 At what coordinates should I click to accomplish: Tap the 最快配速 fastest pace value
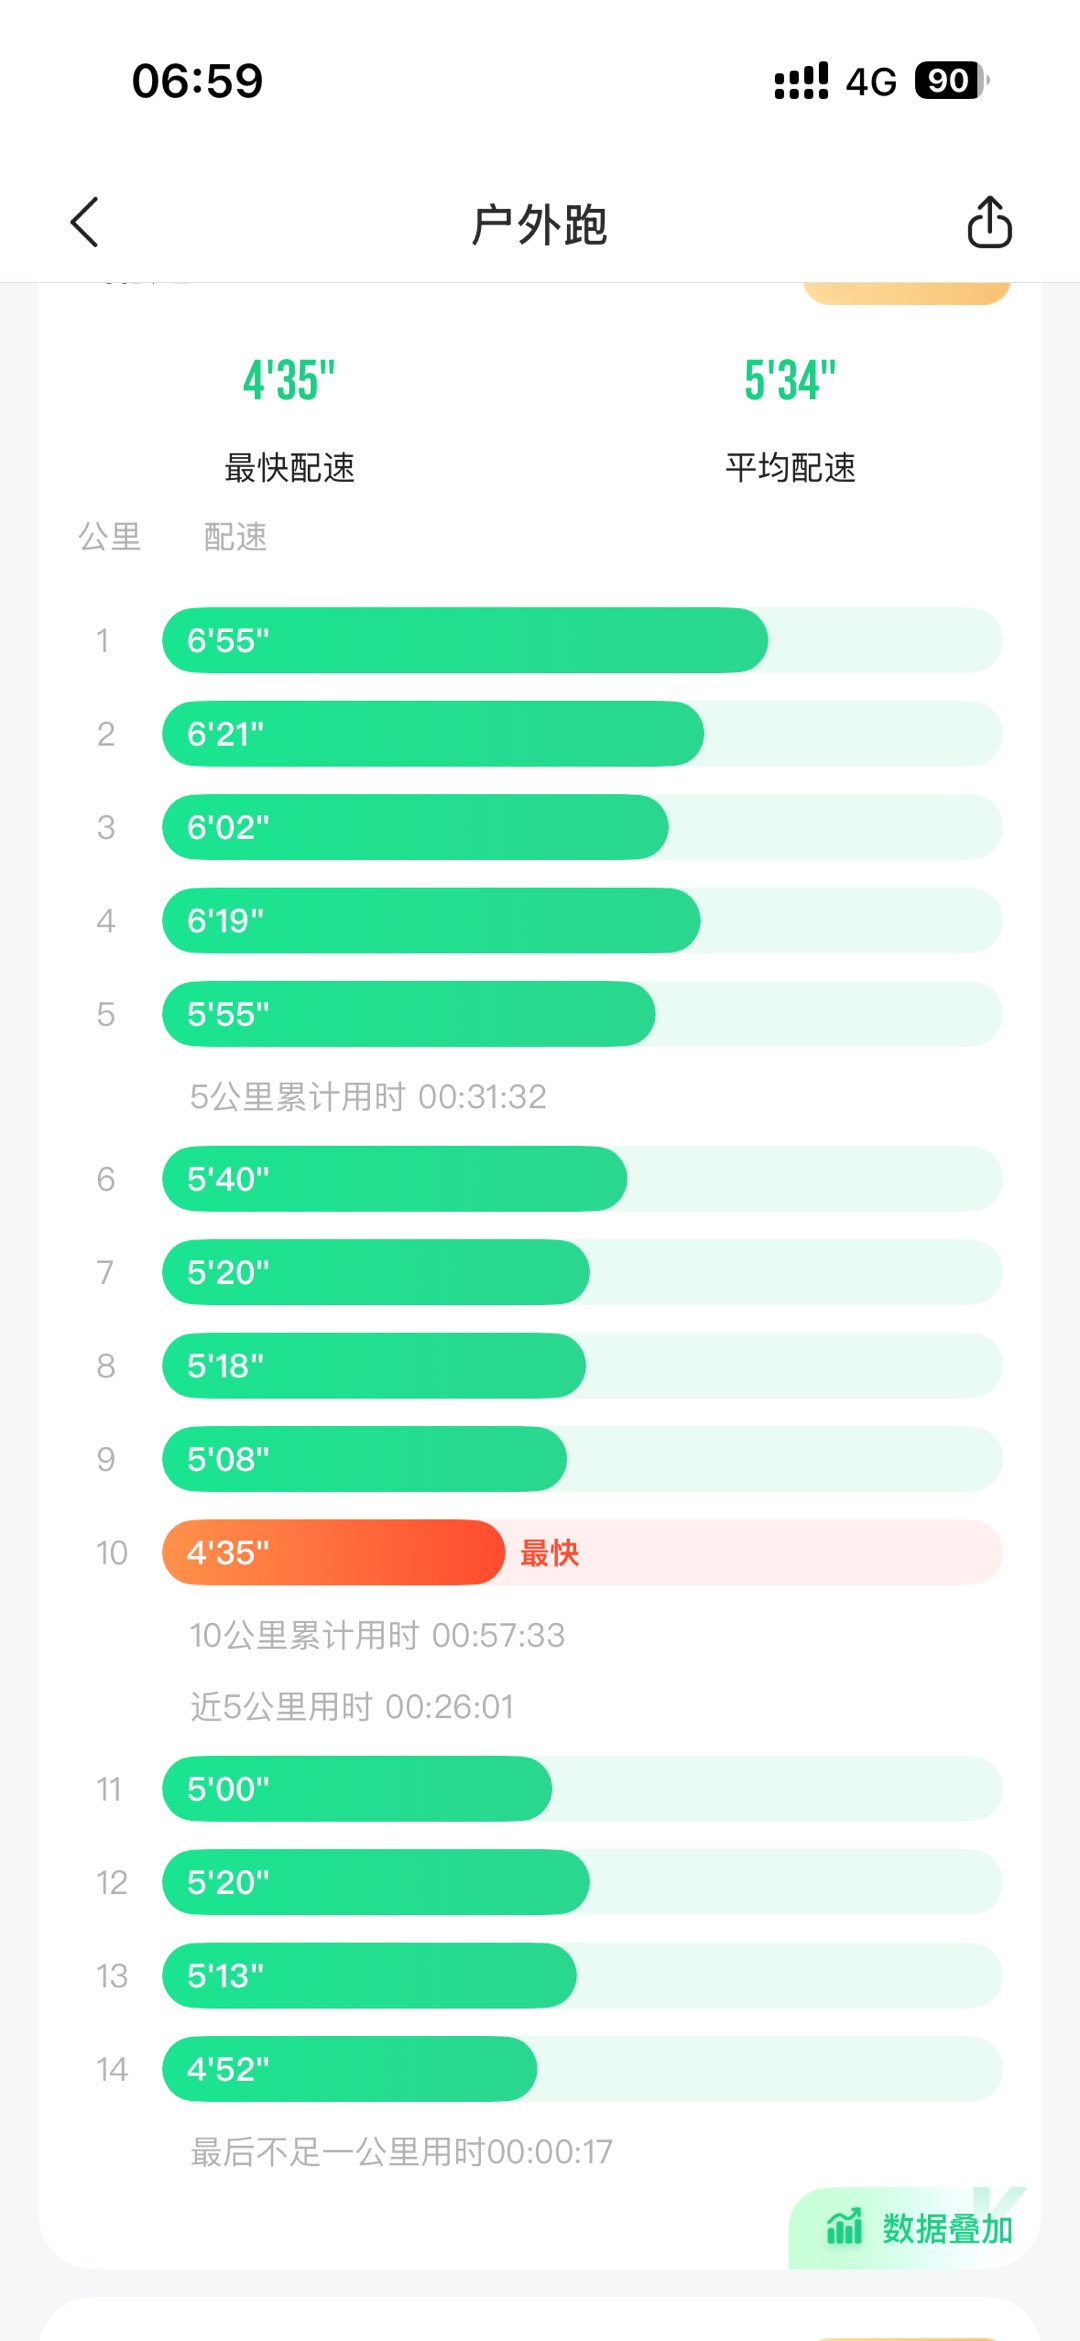click(289, 381)
